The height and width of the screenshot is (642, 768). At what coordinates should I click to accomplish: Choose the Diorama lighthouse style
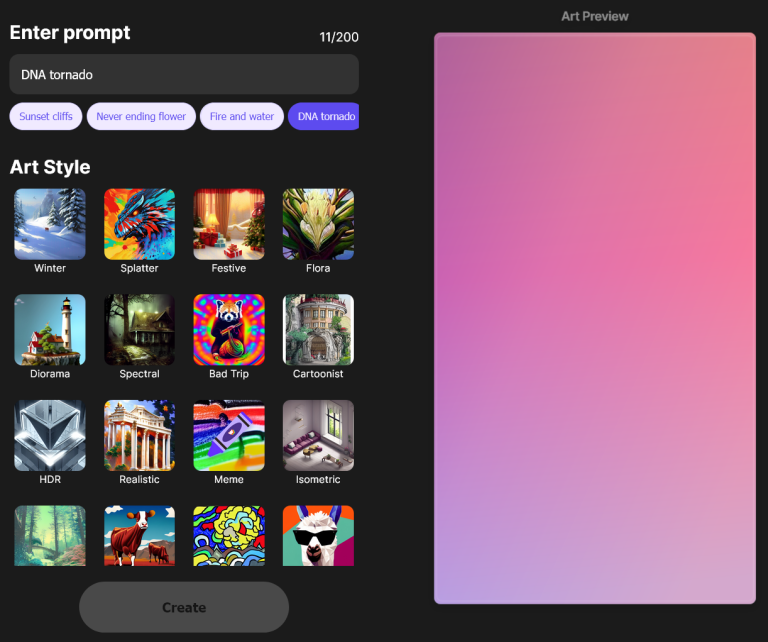tap(50, 329)
